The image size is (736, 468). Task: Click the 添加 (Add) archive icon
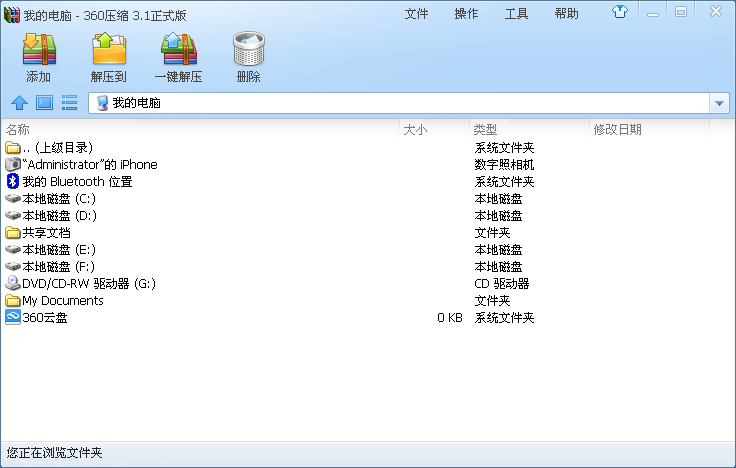tap(39, 50)
